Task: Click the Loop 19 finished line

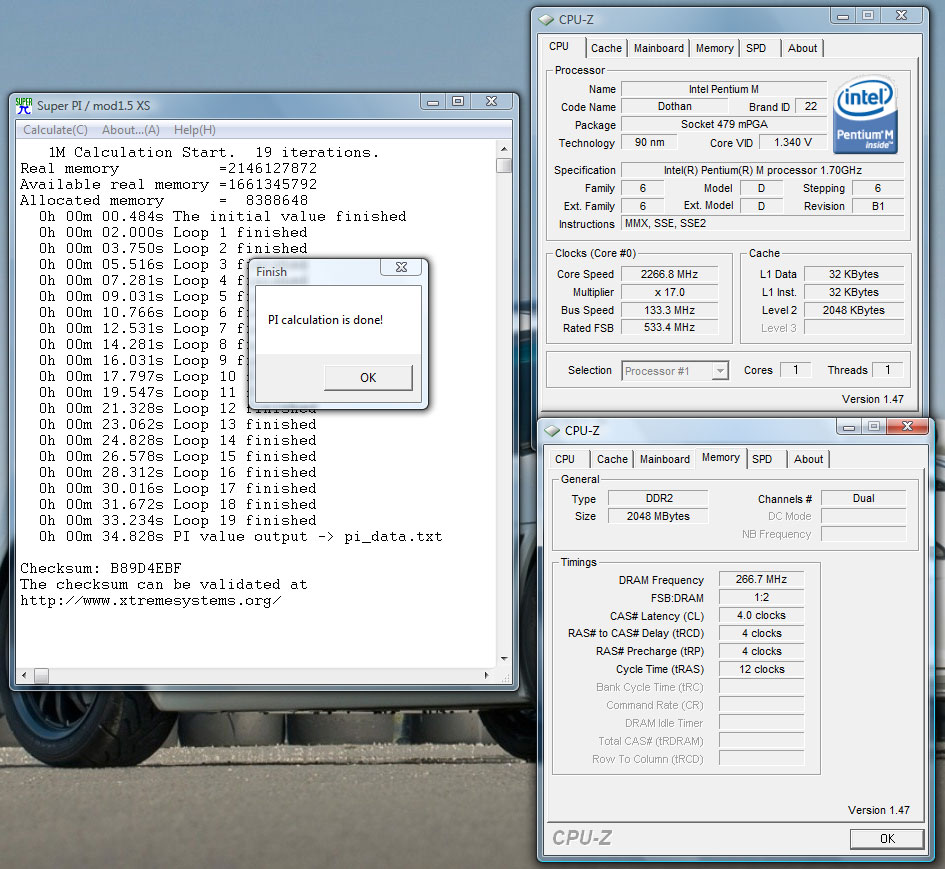Action: (x=178, y=521)
